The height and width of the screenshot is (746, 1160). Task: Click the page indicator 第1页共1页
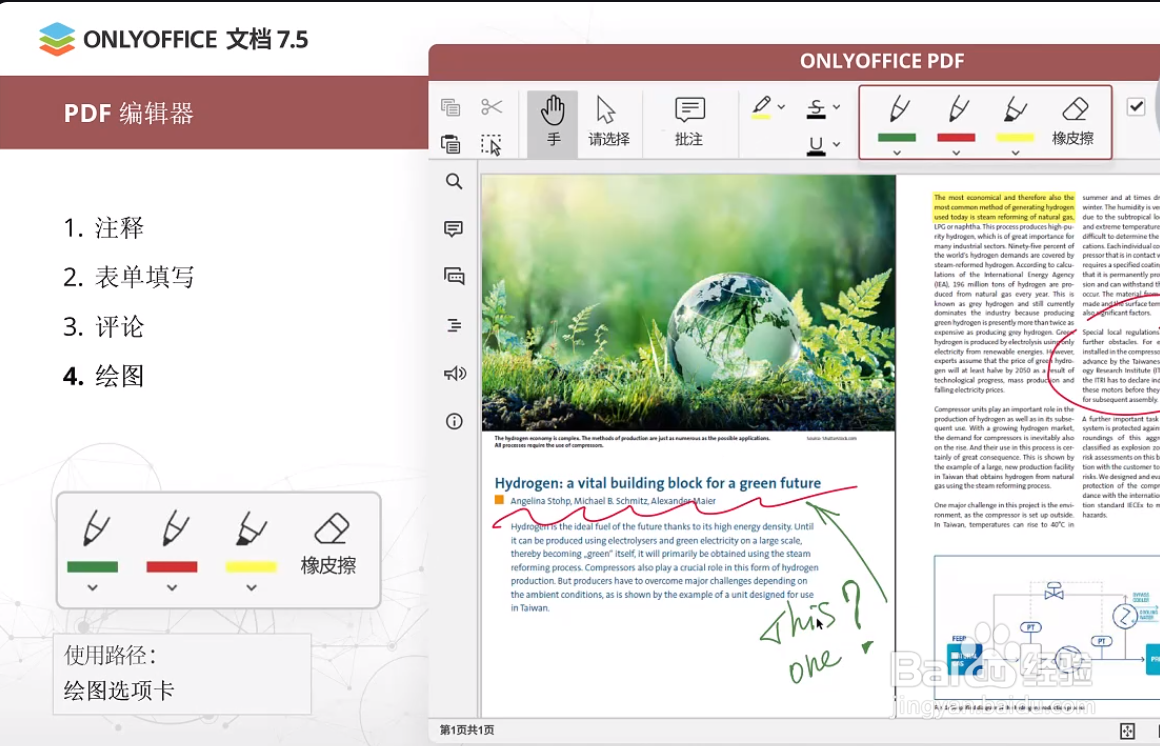pos(467,730)
